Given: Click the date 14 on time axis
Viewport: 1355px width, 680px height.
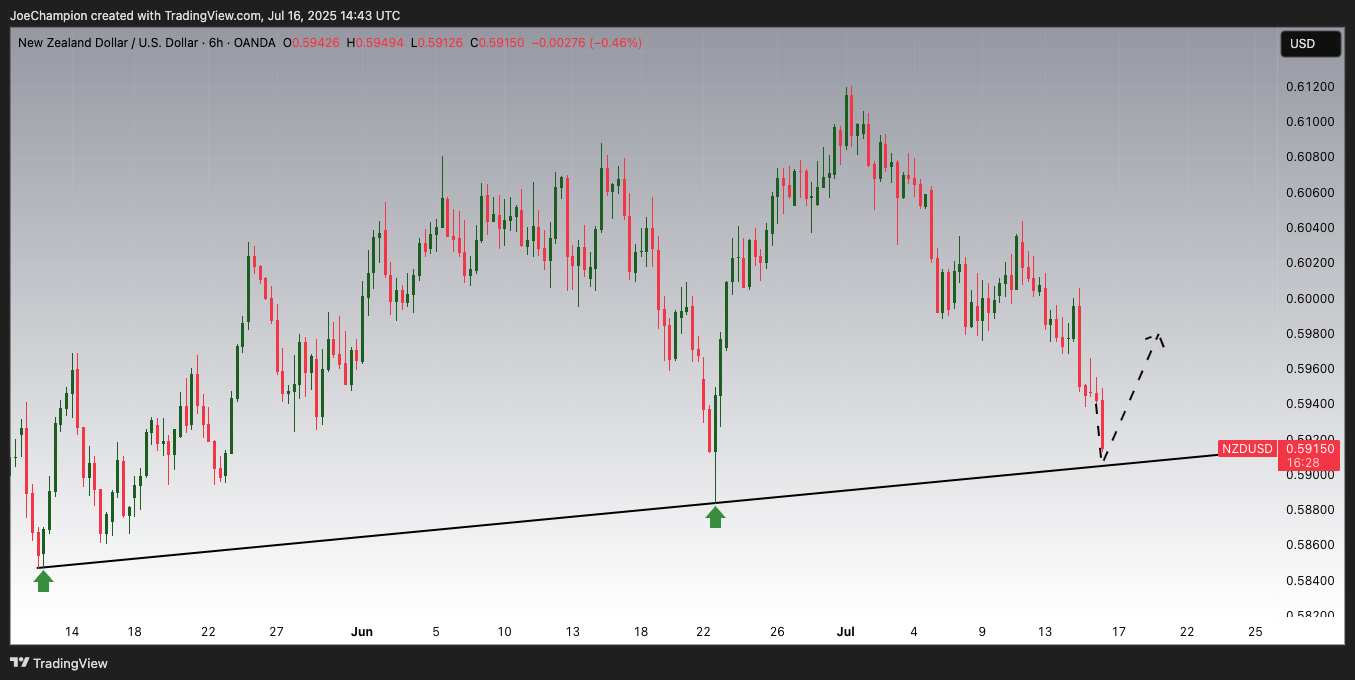Looking at the screenshot, I should 72,632.
